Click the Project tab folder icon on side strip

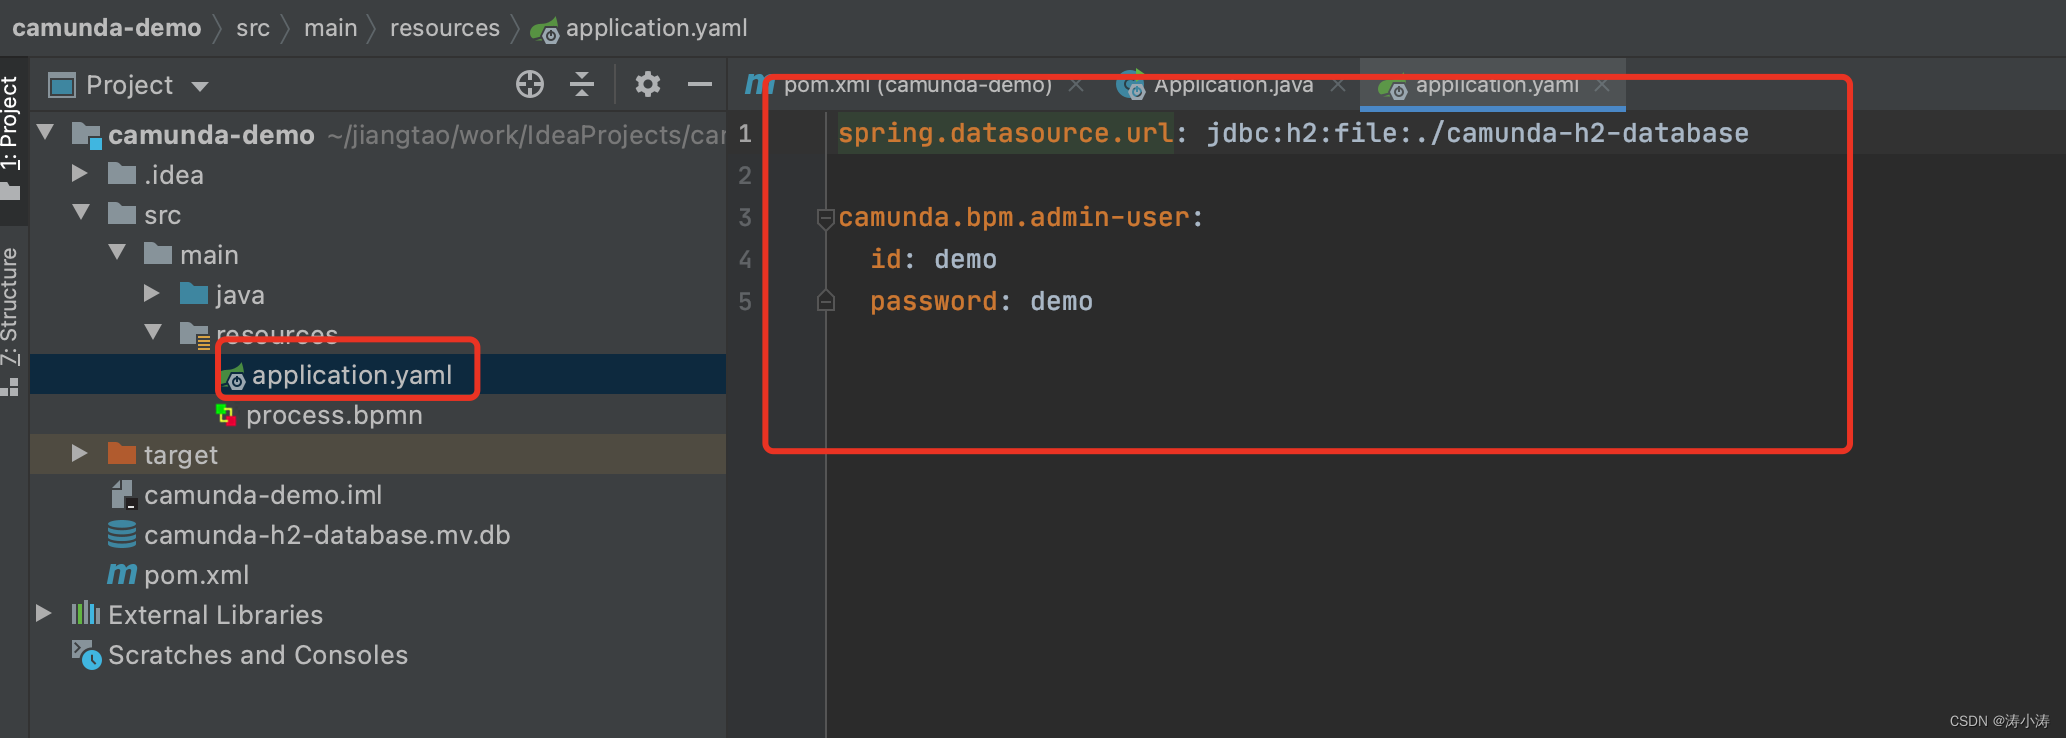tap(10, 192)
